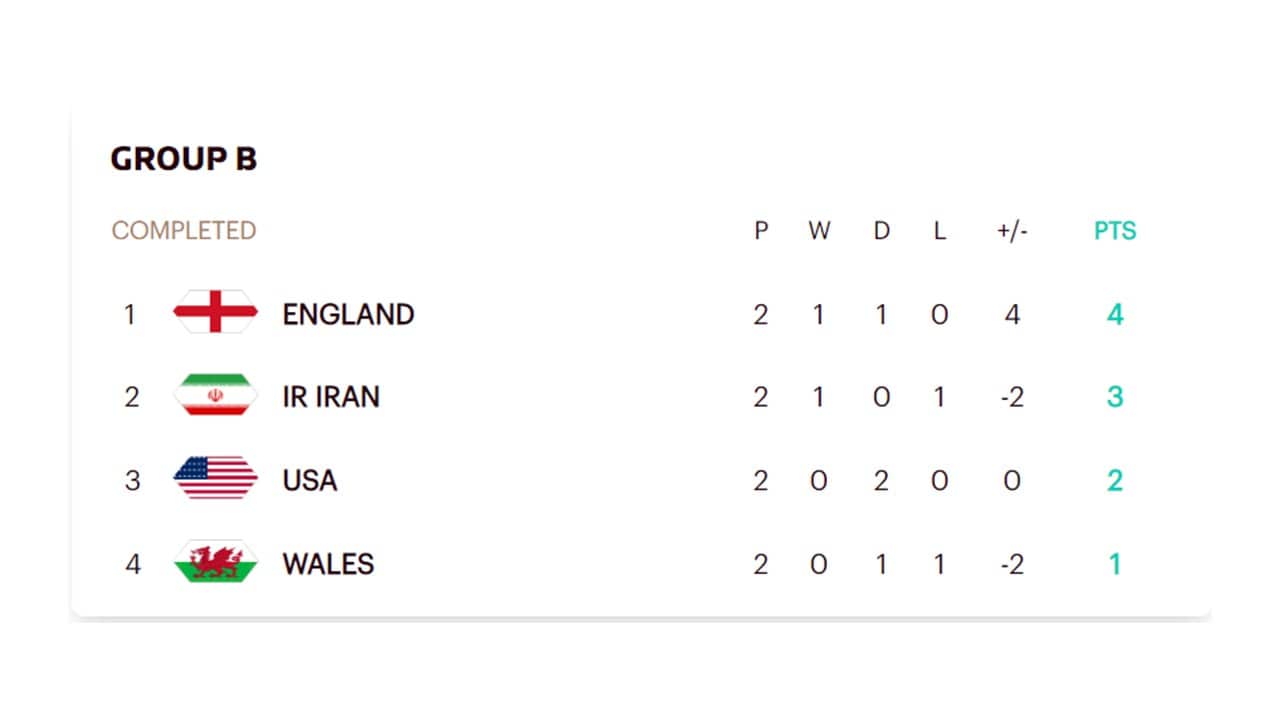Image resolution: width=1280 pixels, height=720 pixels.
Task: Click the P played column header
Action: click(x=761, y=231)
